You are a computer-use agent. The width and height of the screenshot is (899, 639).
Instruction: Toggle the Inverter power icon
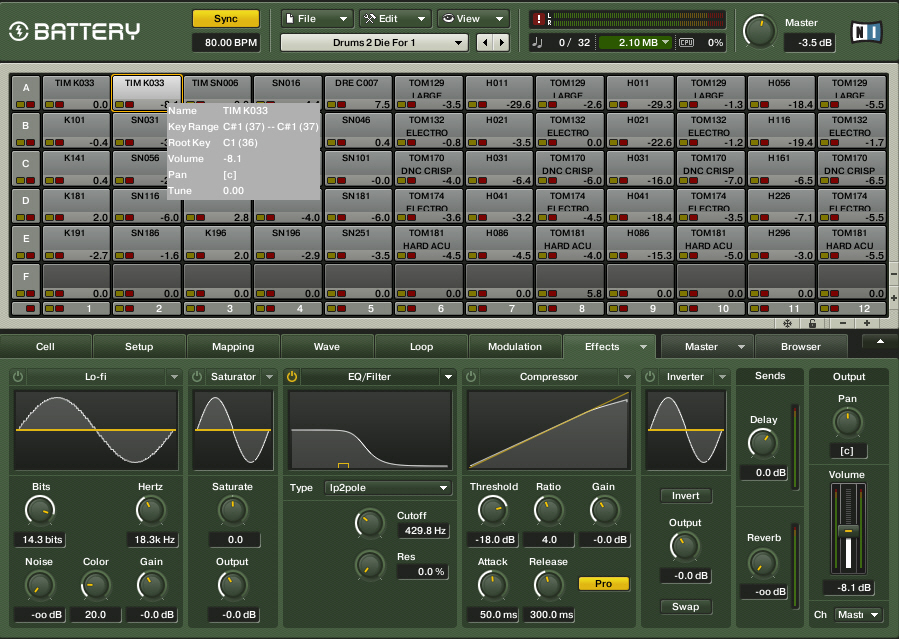pos(650,377)
